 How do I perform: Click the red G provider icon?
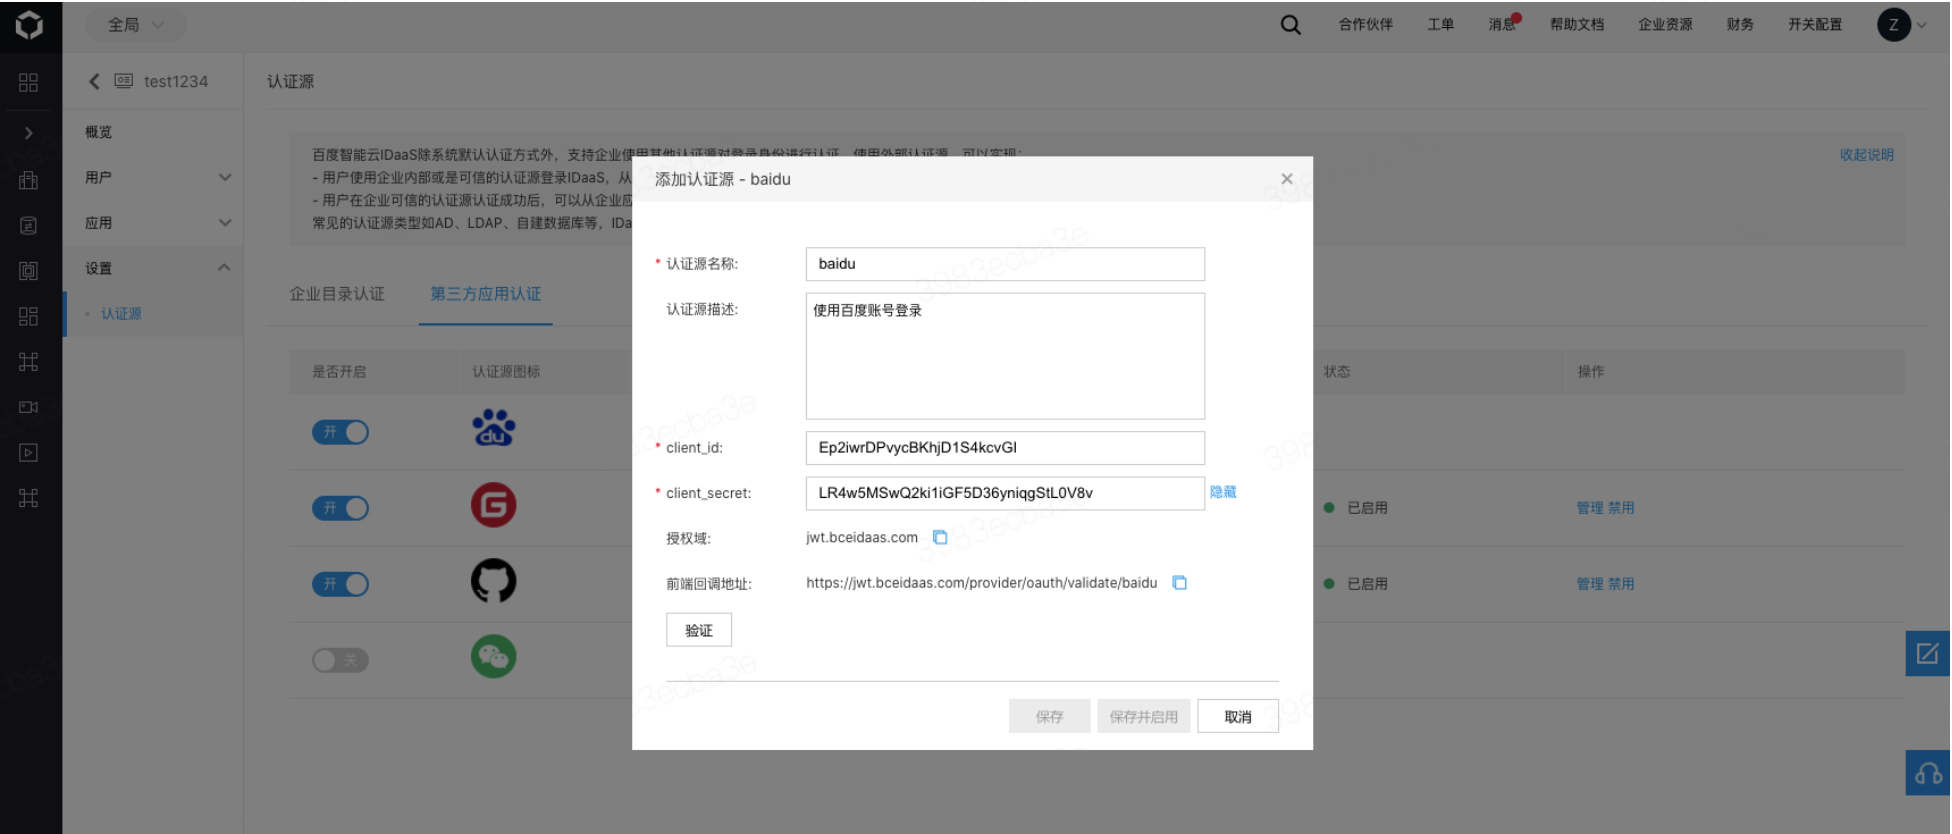coord(494,505)
